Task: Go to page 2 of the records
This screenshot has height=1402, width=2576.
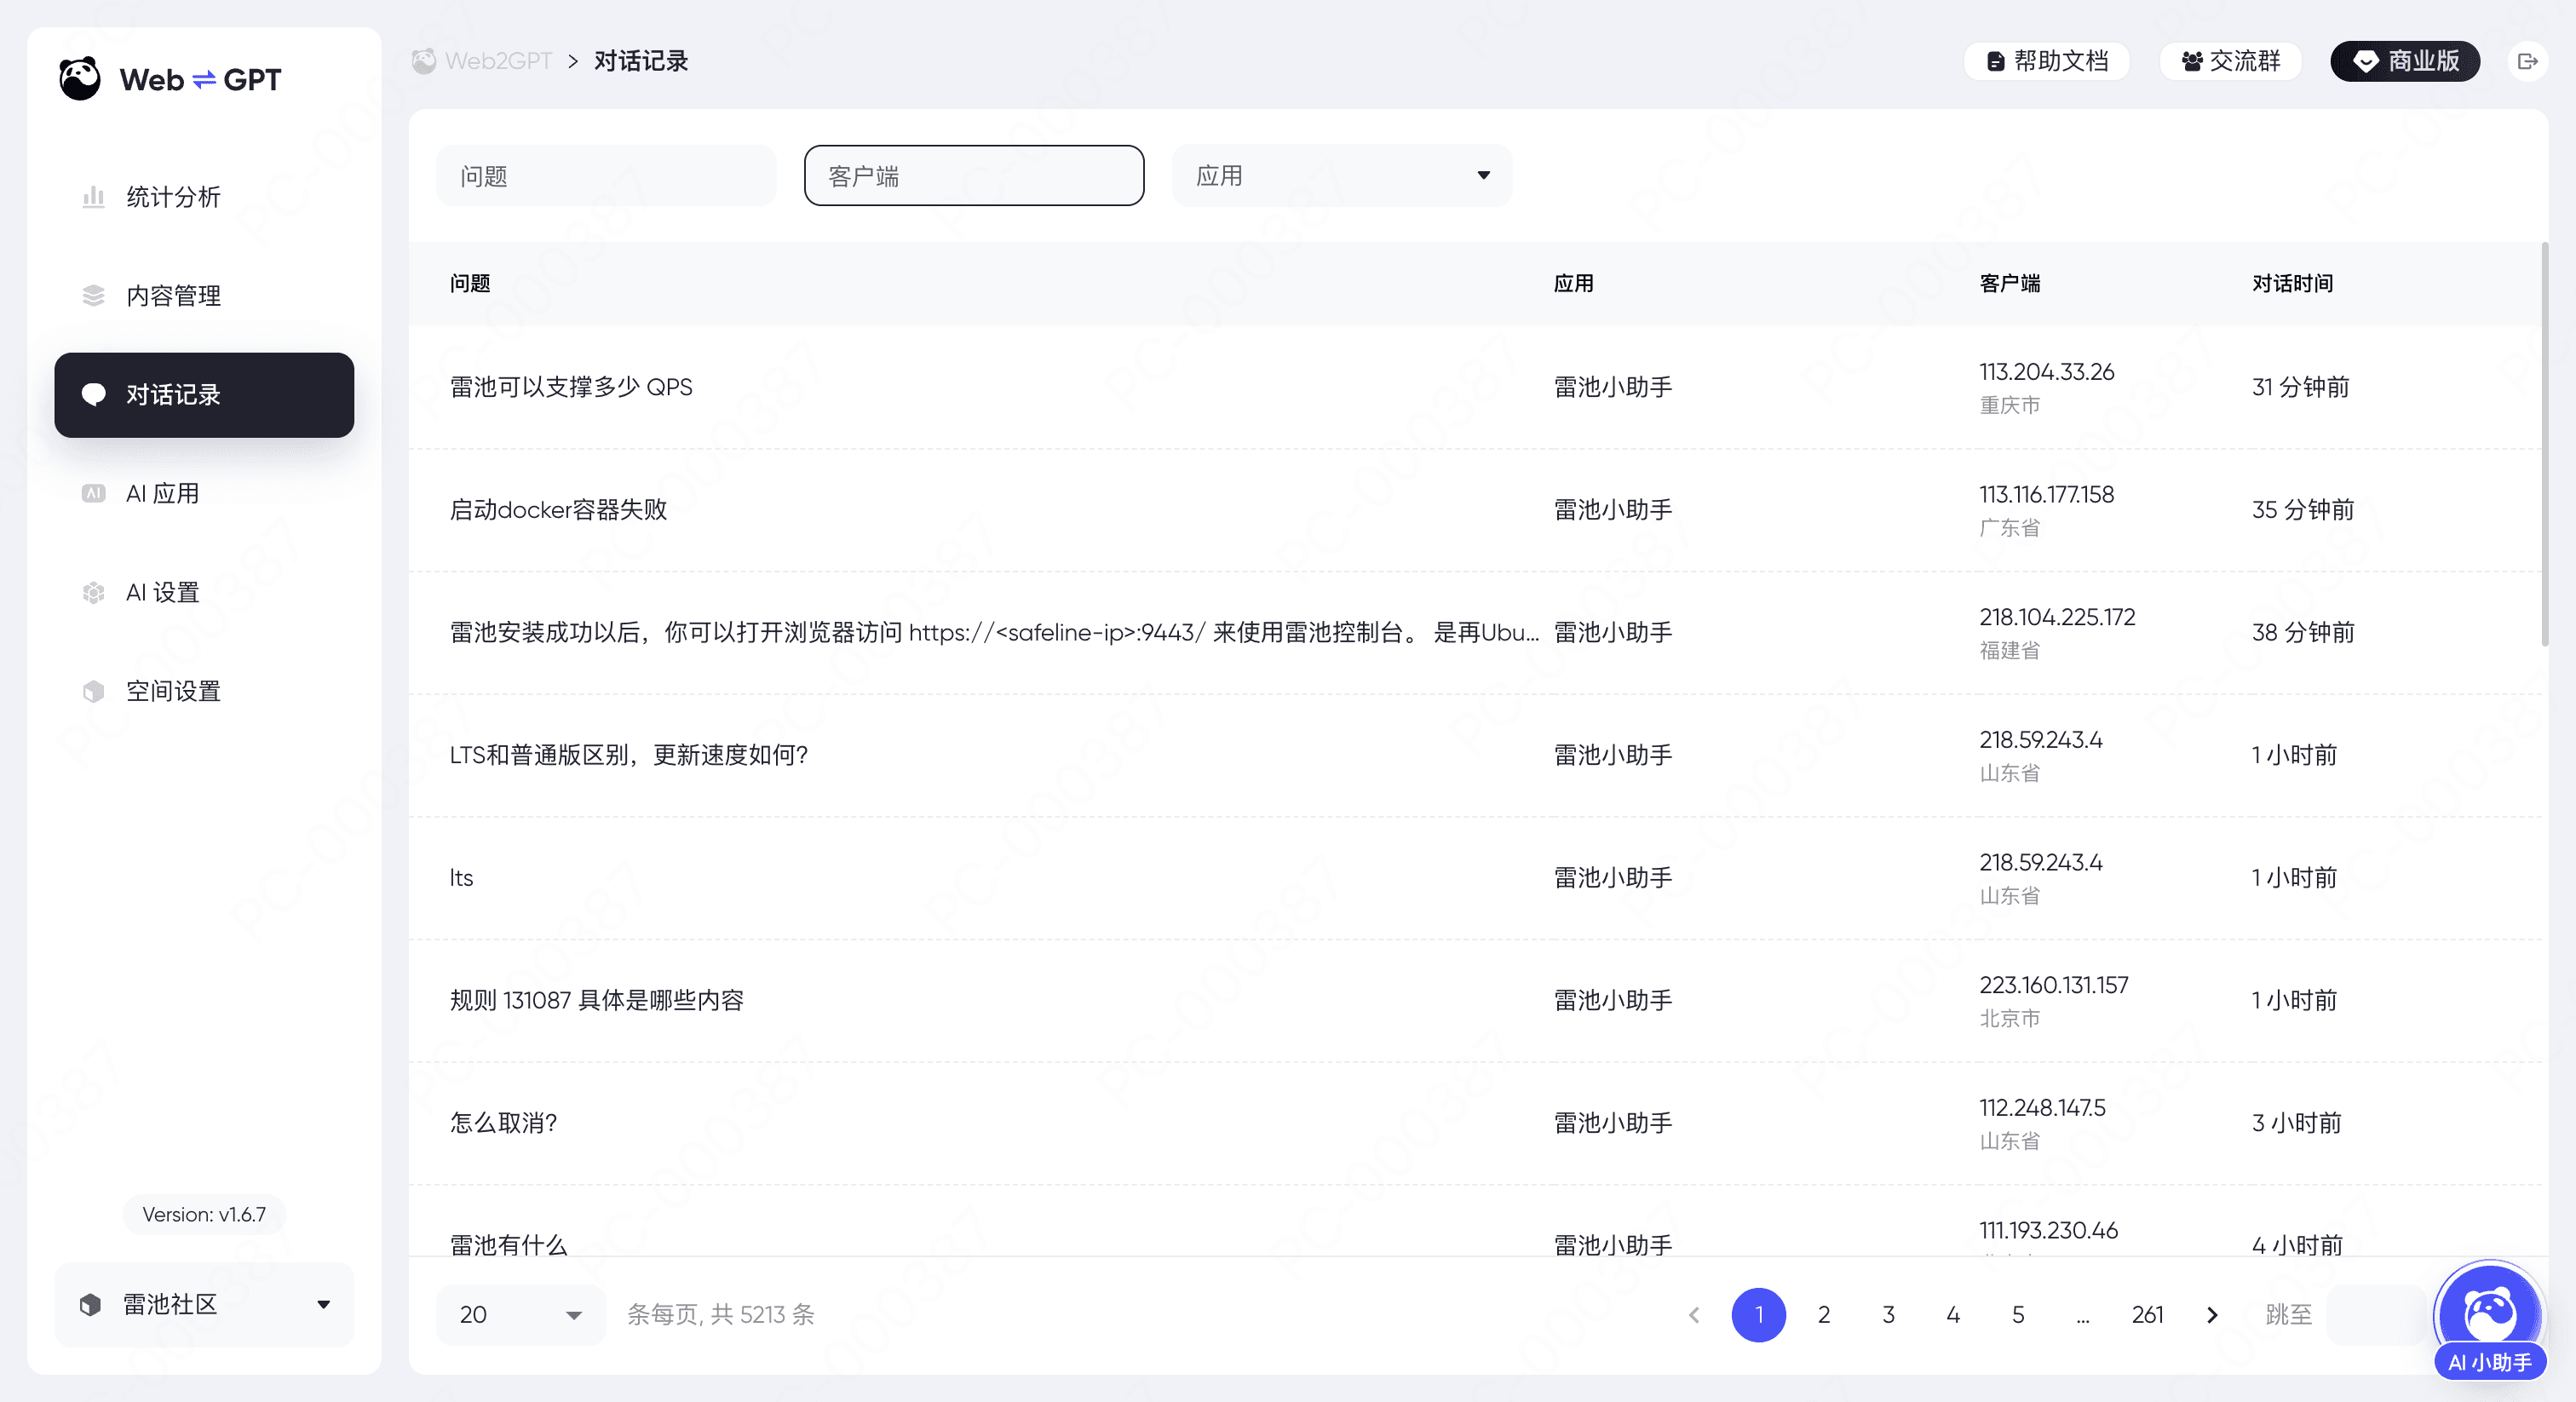Action: click(1823, 1315)
